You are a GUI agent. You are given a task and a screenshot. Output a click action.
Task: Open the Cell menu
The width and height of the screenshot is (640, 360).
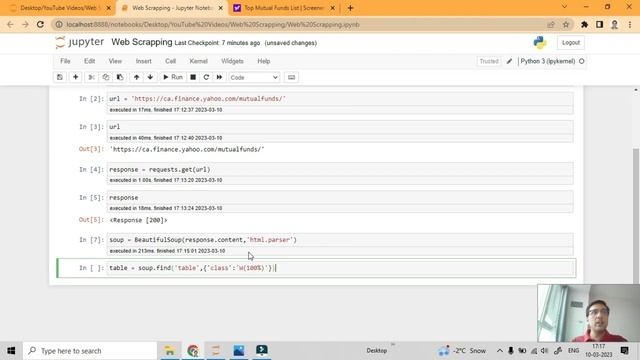[x=171, y=61]
